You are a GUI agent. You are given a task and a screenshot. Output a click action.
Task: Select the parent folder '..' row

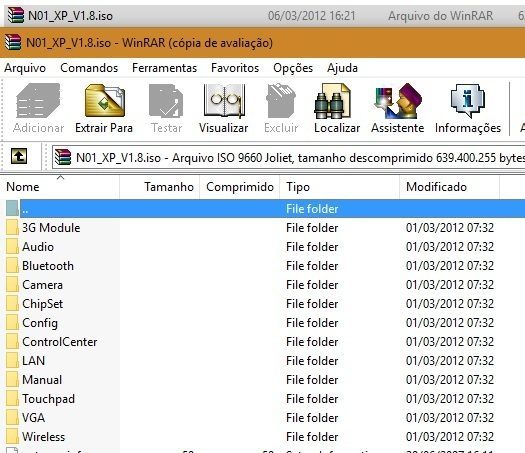click(265, 209)
